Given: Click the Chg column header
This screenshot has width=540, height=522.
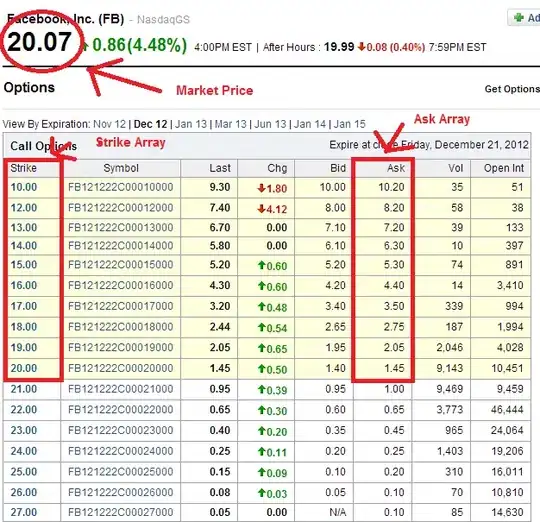Looking at the screenshot, I should click(277, 168).
